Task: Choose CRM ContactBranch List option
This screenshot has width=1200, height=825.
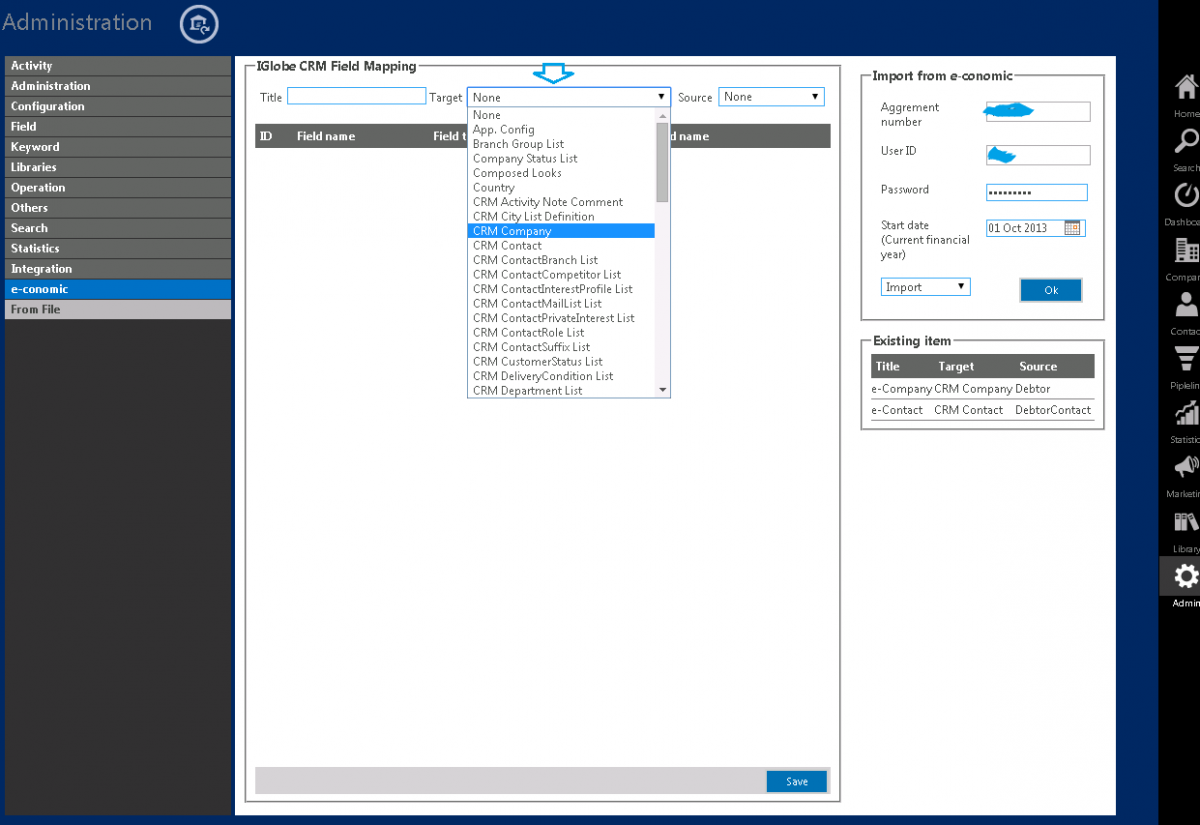Action: [561, 260]
